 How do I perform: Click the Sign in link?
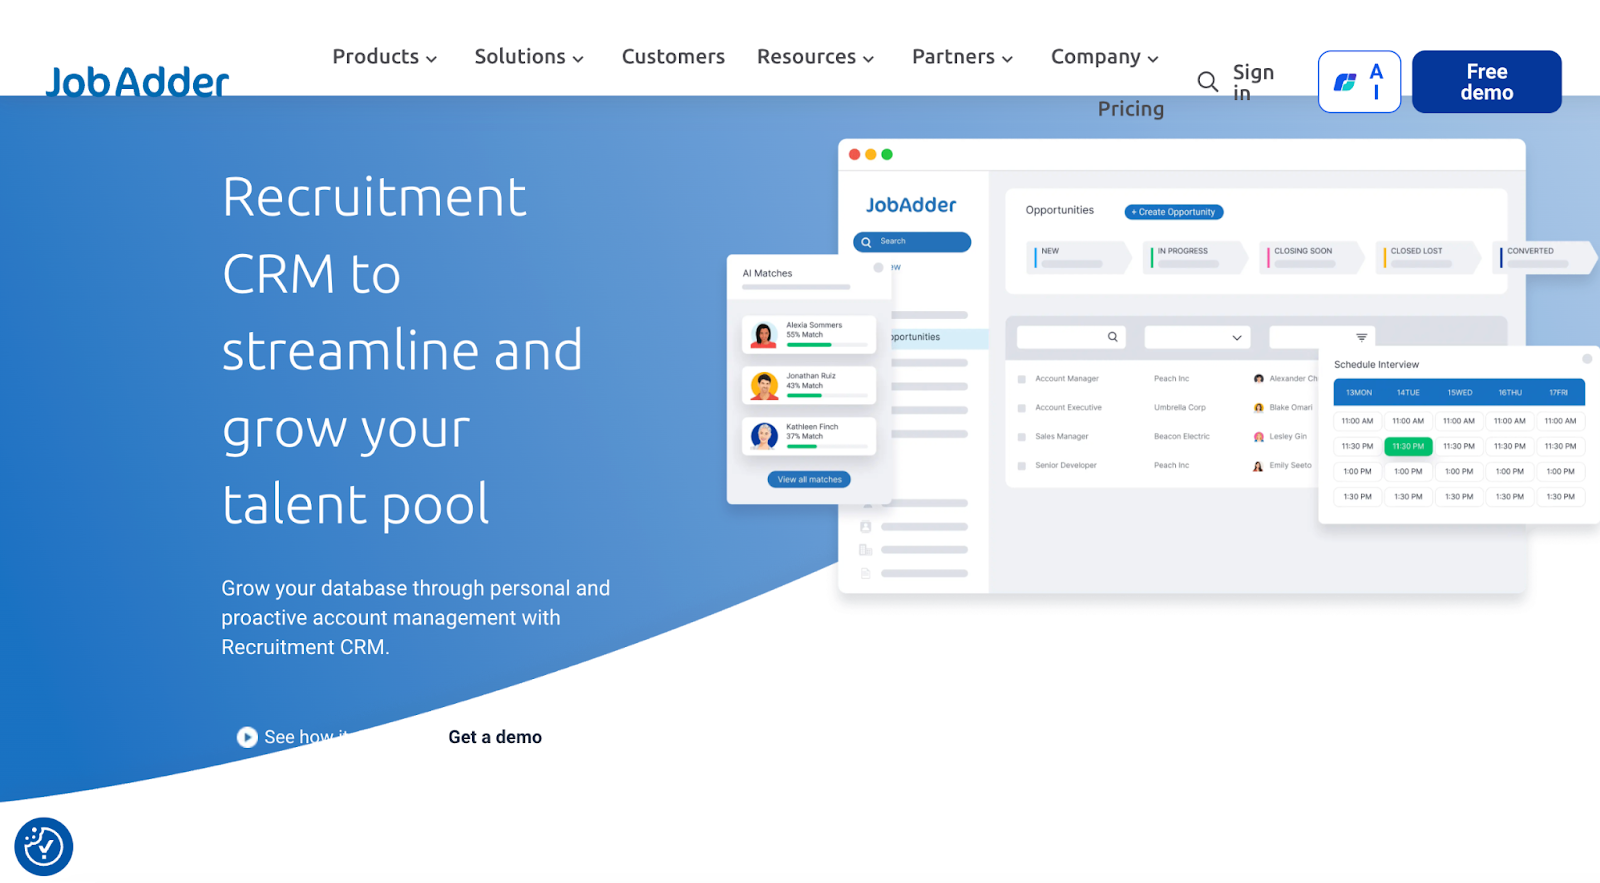1253,82
